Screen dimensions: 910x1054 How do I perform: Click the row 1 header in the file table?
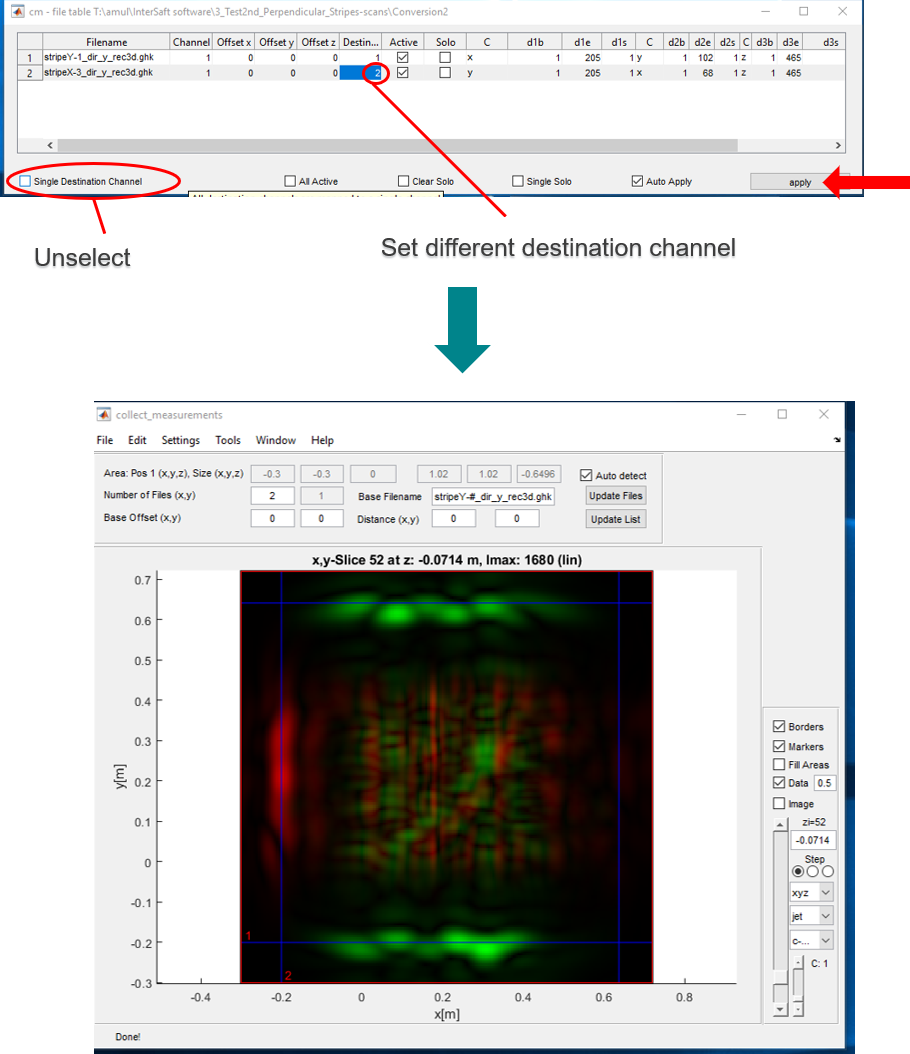[x=30, y=58]
